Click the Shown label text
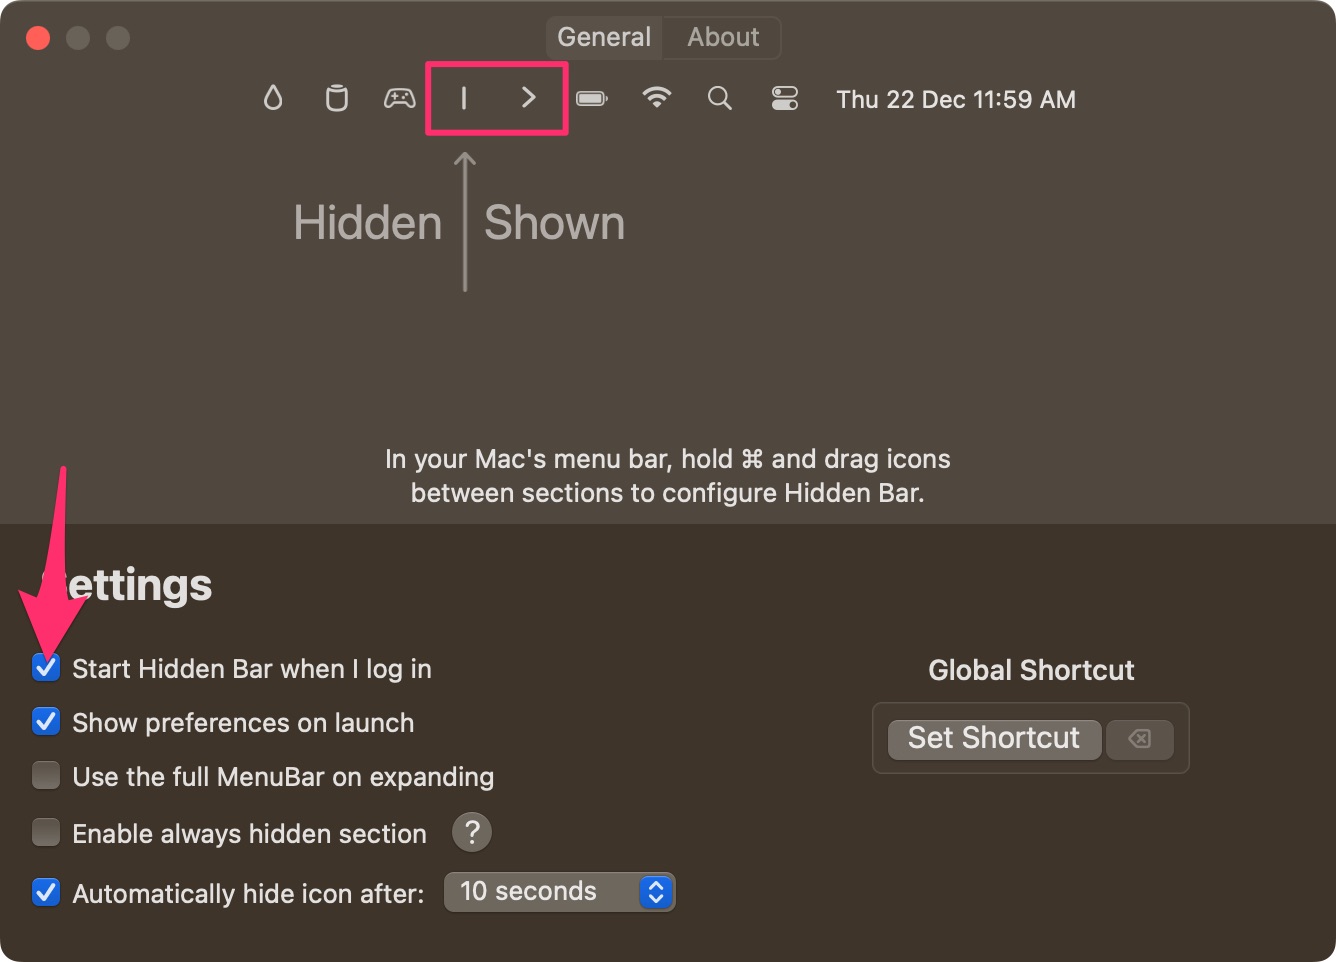 (555, 222)
